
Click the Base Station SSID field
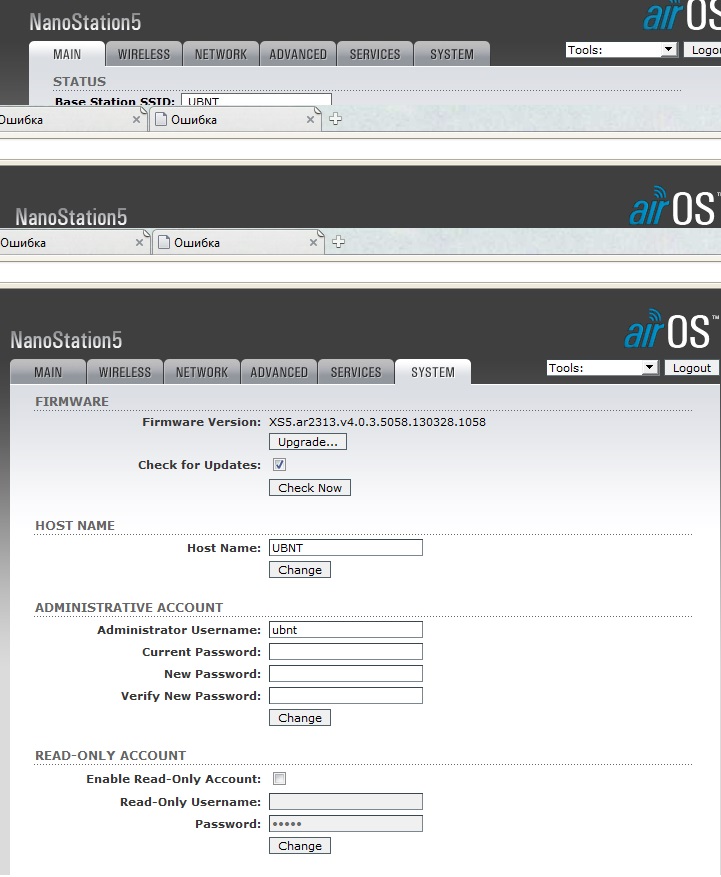pyautogui.click(x=257, y=100)
